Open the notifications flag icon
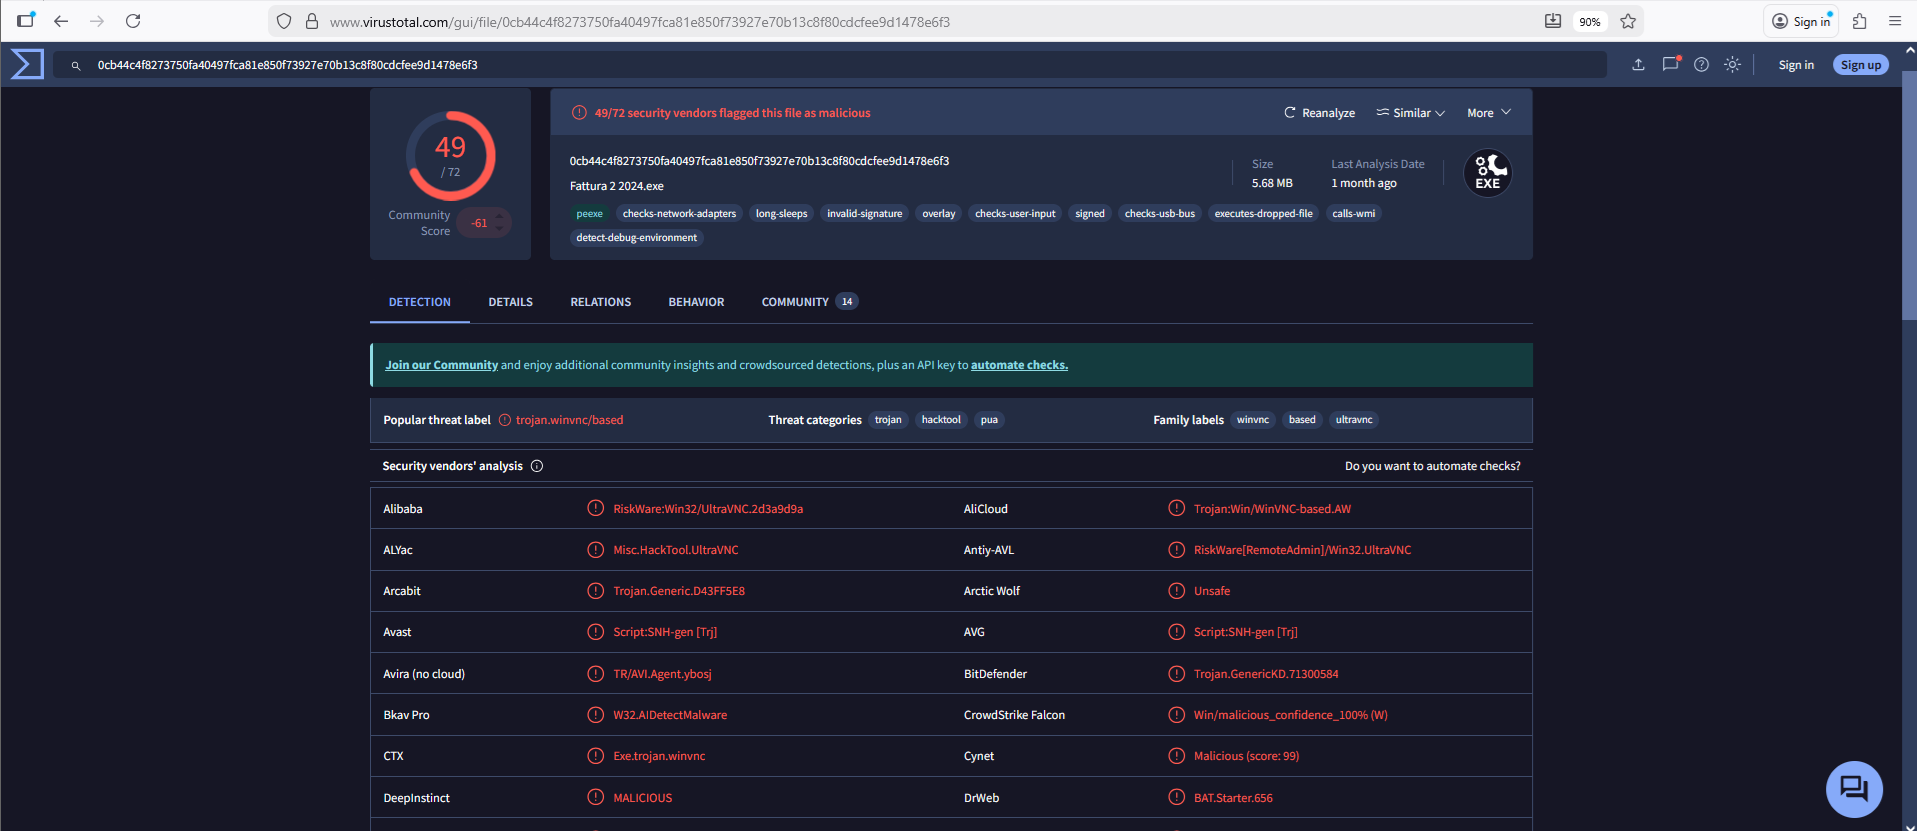1917x831 pixels. click(1670, 65)
